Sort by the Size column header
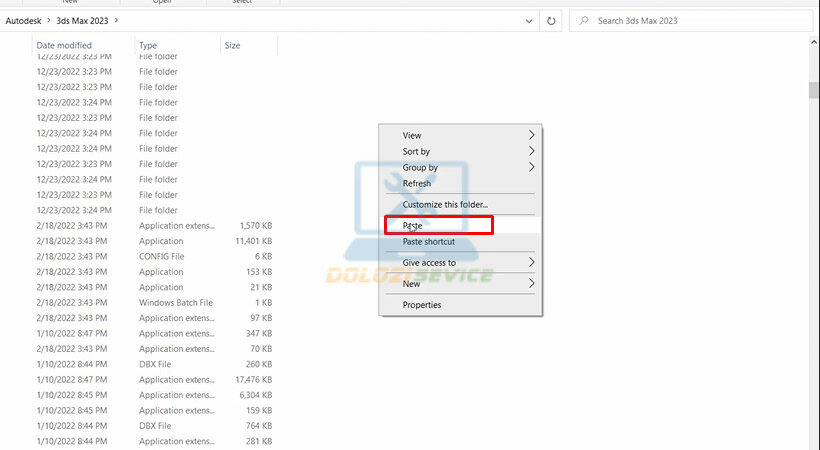Viewport: 820px width, 450px height. 232,46
